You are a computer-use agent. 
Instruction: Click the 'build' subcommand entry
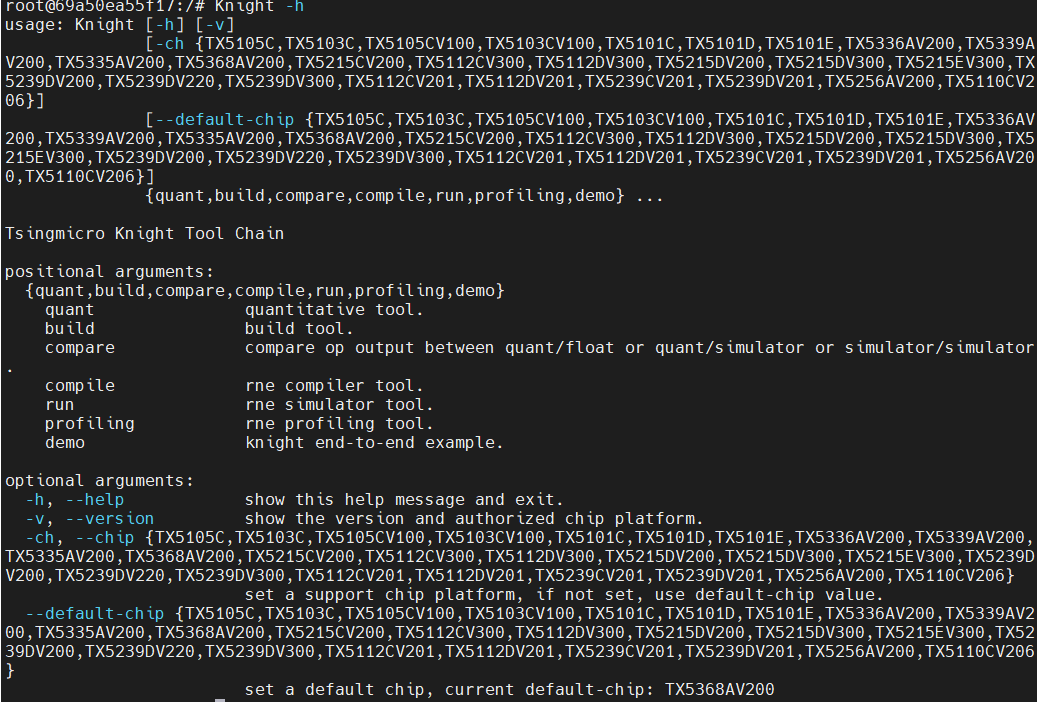click(x=69, y=329)
